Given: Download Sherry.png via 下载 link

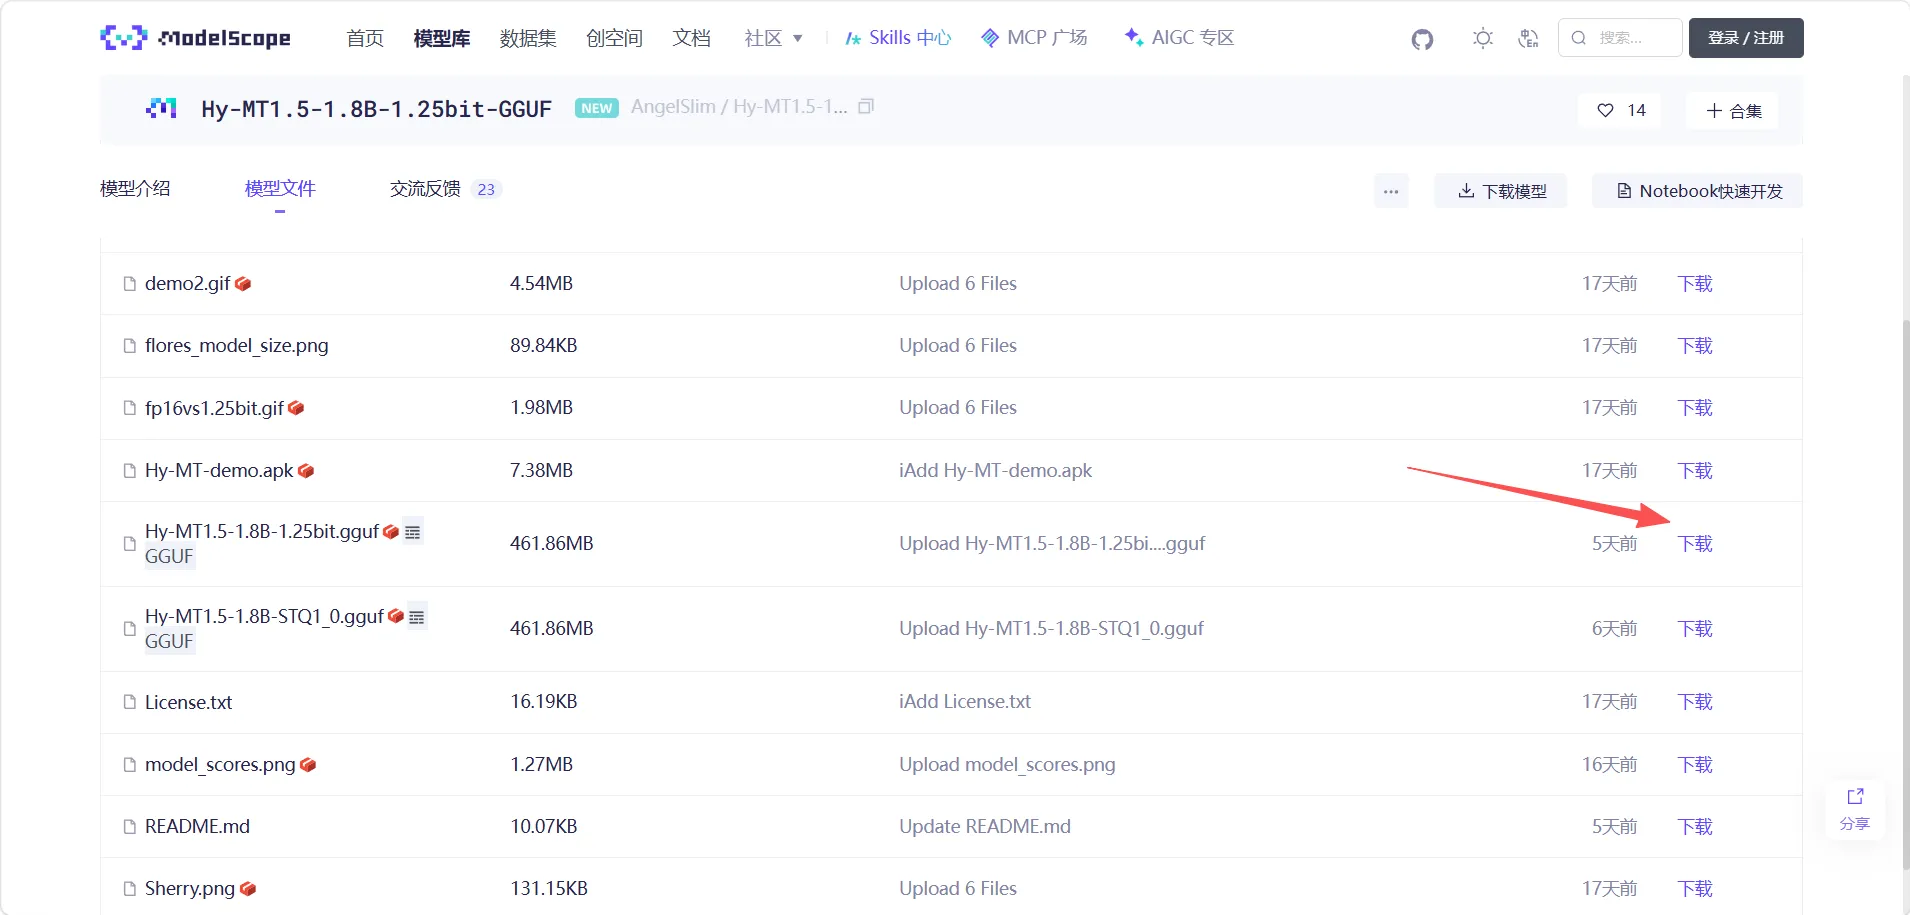Looking at the screenshot, I should (1695, 889).
